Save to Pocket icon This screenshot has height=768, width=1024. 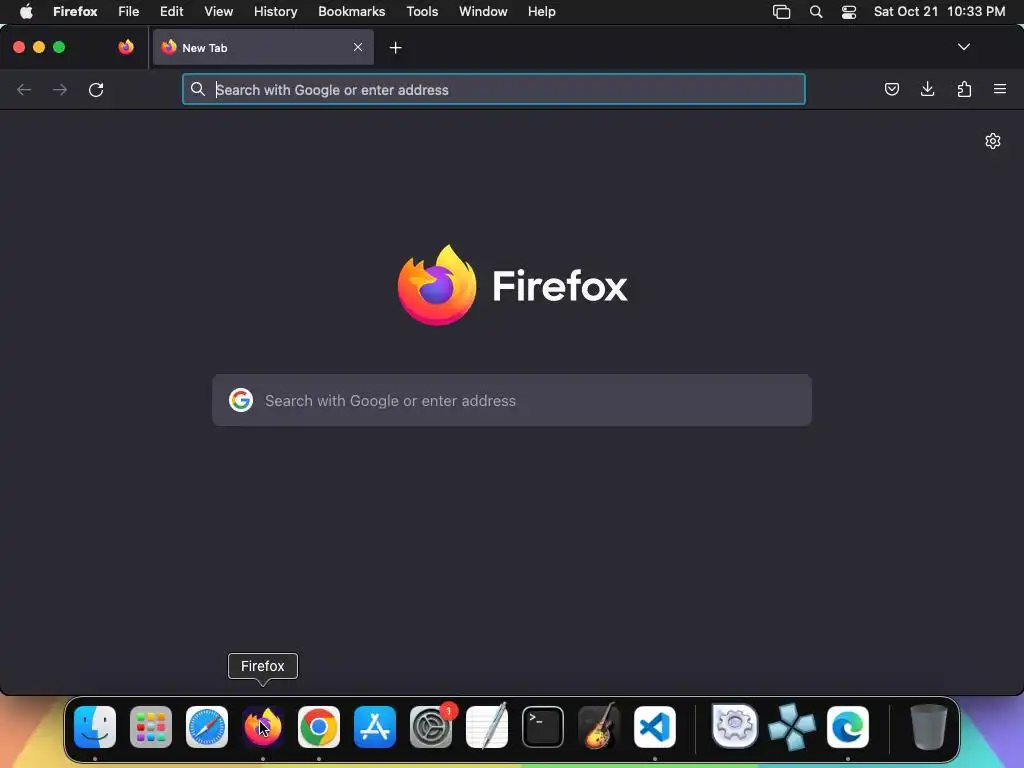coord(891,89)
